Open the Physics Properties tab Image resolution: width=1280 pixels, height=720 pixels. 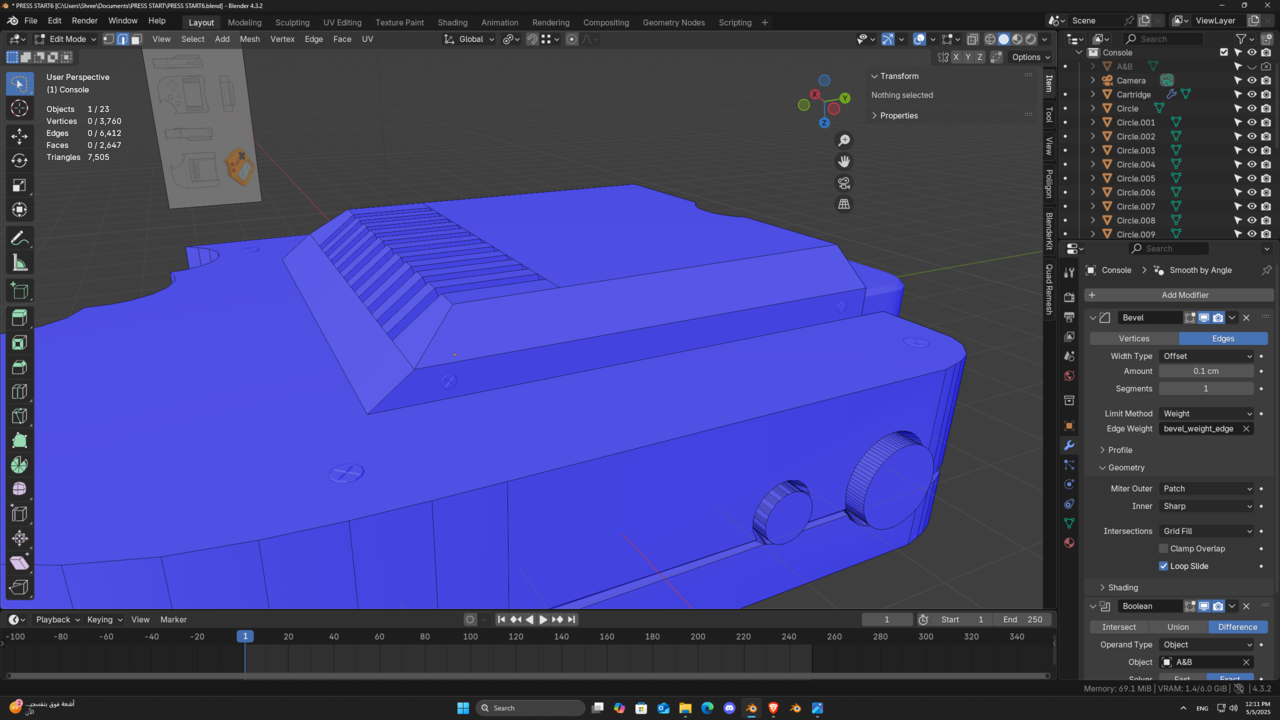(1068, 483)
